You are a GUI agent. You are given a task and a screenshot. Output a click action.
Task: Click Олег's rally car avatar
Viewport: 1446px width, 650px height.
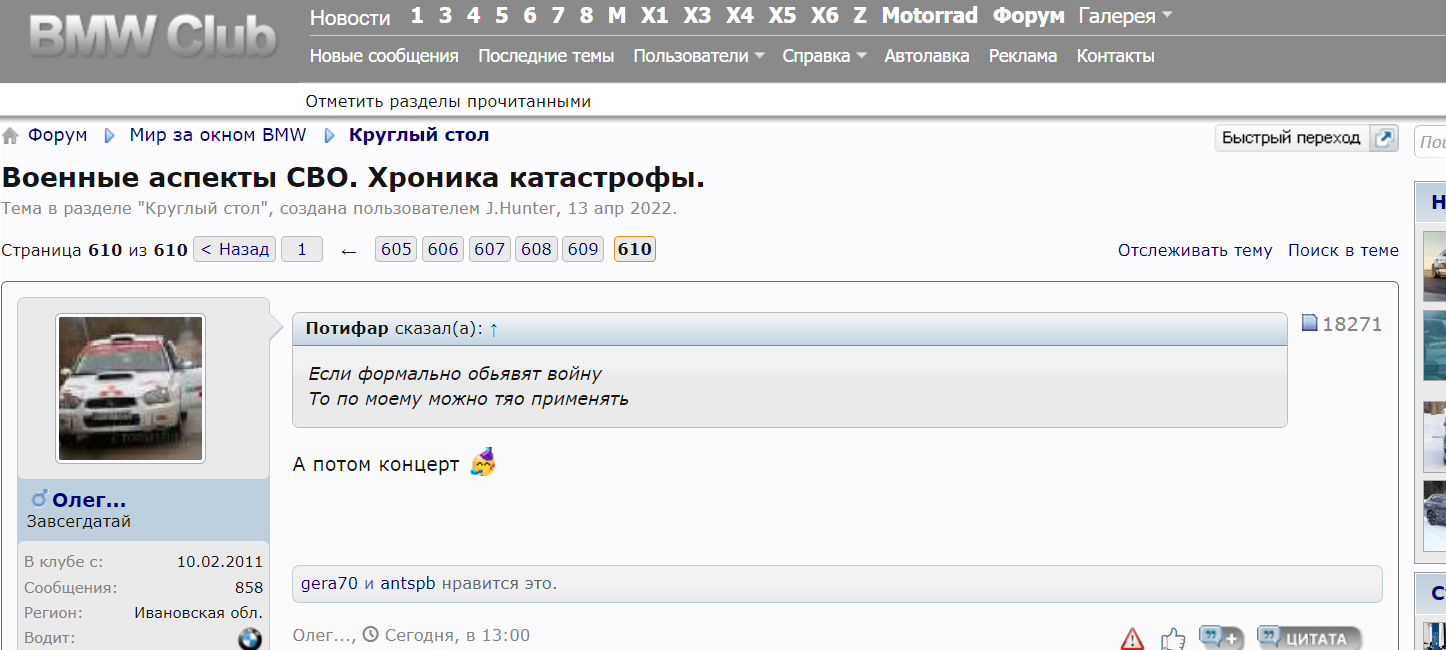[x=130, y=389]
